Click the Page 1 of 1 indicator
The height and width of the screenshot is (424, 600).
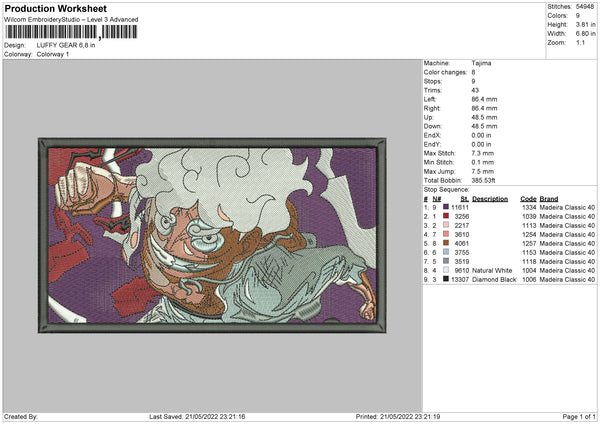(x=579, y=416)
